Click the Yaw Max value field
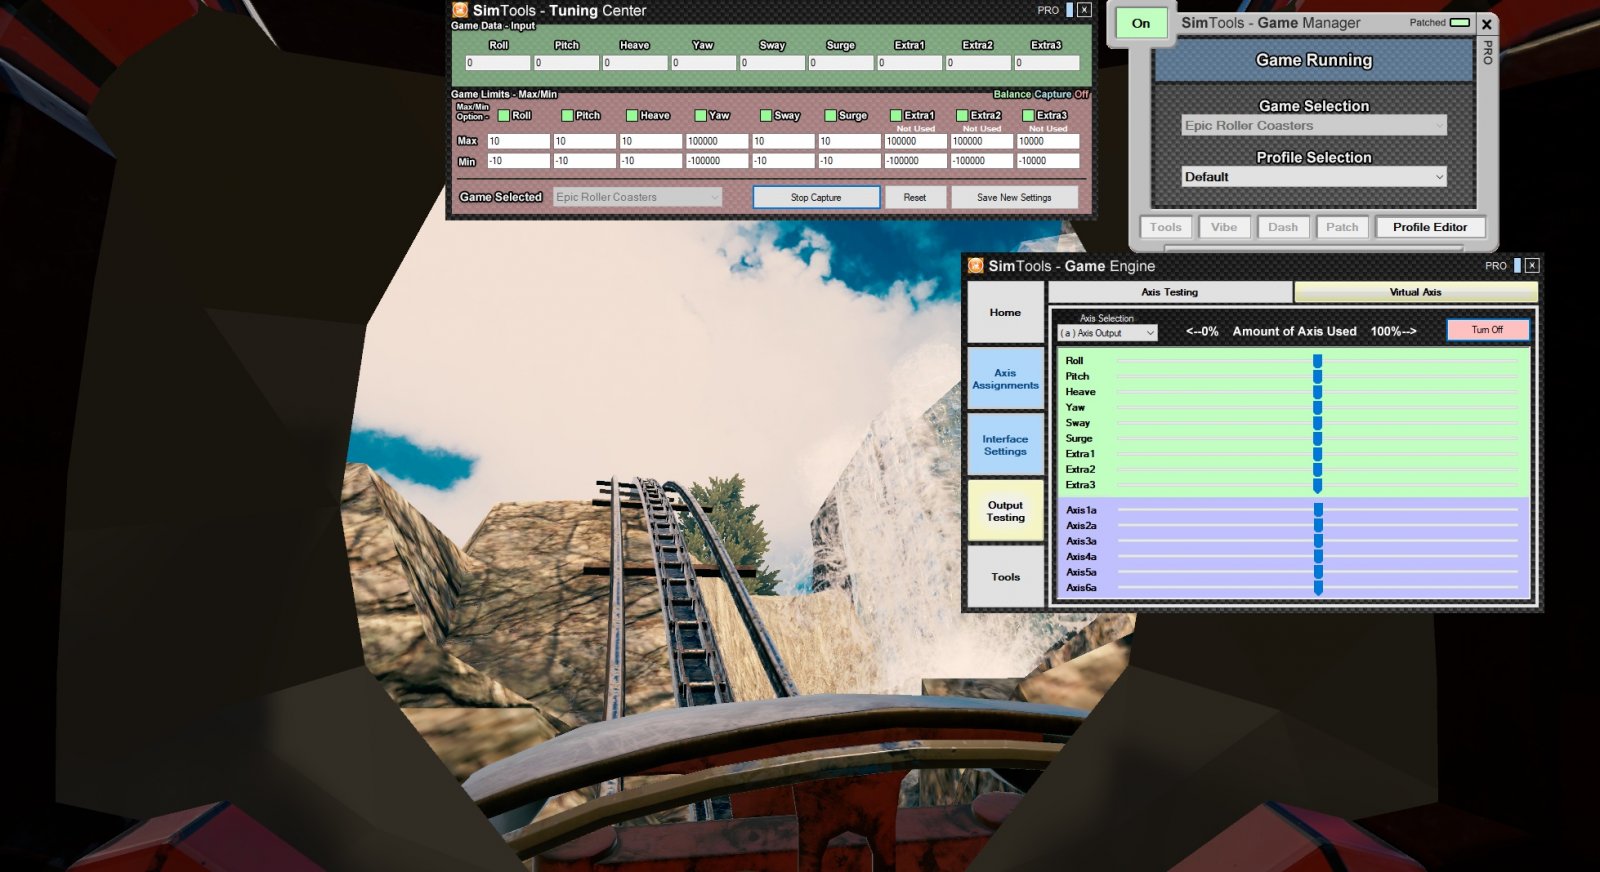 pos(717,141)
